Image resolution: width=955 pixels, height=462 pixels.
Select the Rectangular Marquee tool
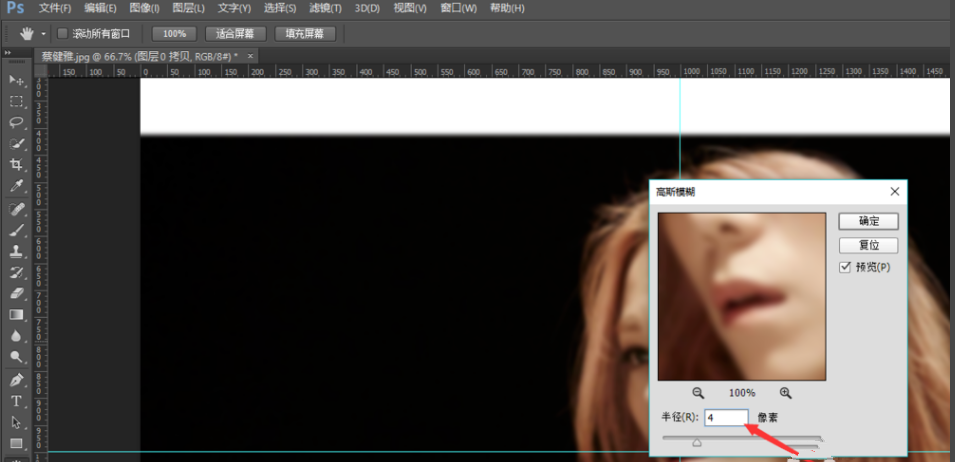point(16,101)
